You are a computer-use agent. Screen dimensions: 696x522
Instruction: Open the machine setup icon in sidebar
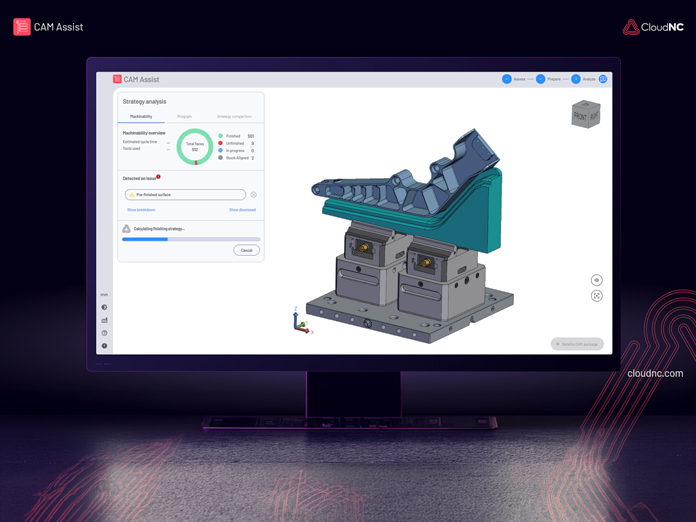pyautogui.click(x=104, y=320)
